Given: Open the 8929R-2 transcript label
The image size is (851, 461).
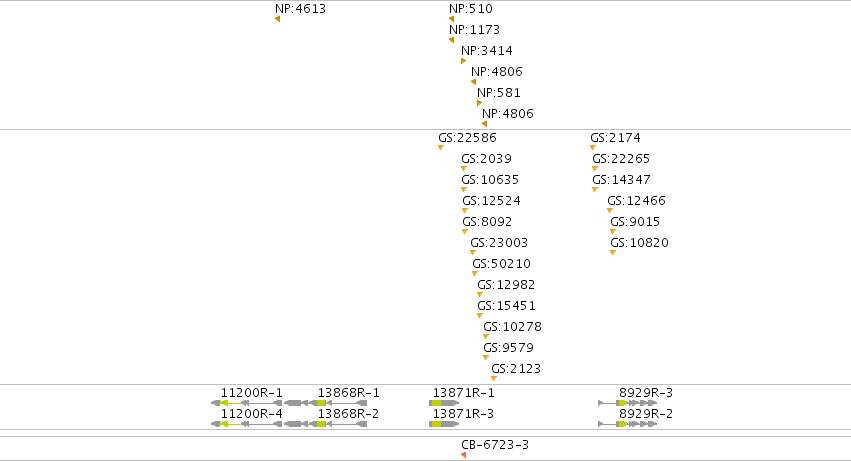Looking at the screenshot, I should click(646, 414).
